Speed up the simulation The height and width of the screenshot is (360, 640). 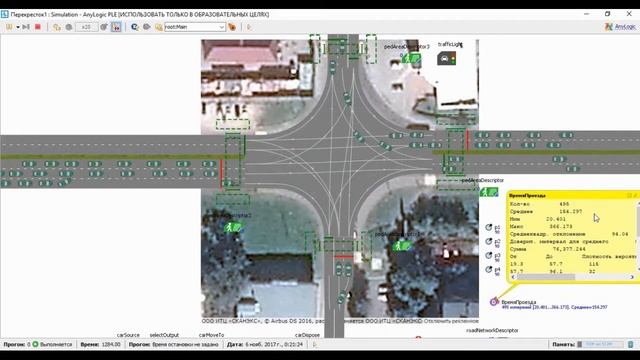[x=104, y=27]
